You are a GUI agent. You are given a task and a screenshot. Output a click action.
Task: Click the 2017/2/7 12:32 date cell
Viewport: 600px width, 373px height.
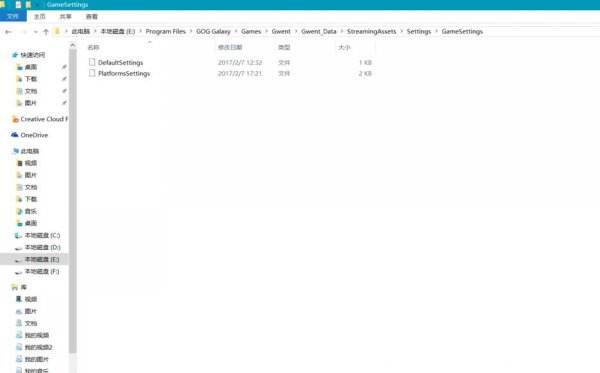pyautogui.click(x=240, y=62)
